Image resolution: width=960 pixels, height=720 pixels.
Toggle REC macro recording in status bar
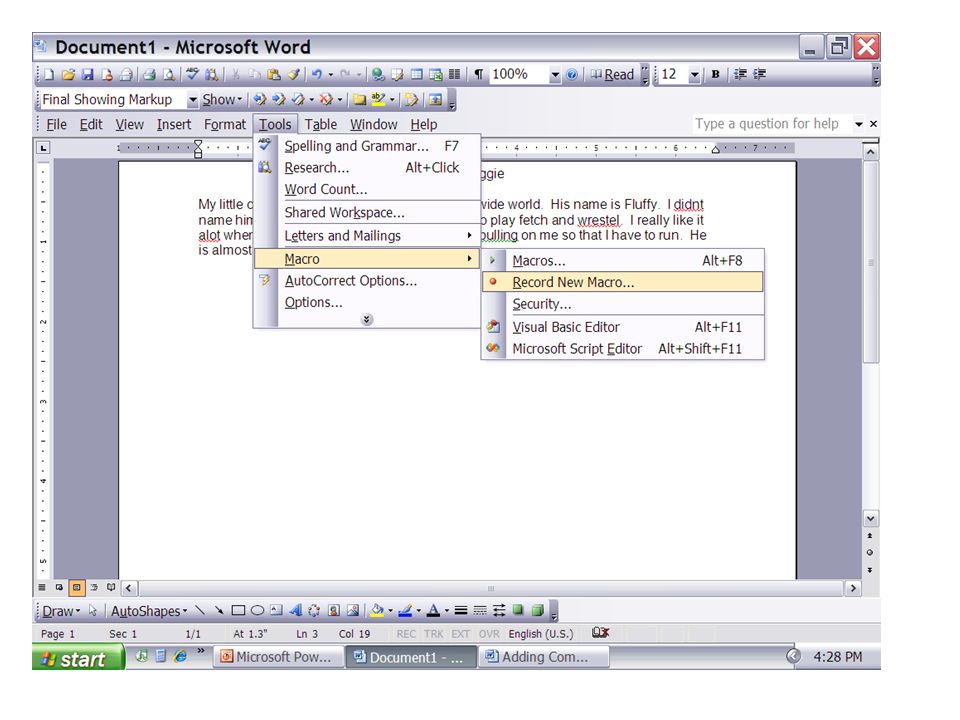point(406,634)
